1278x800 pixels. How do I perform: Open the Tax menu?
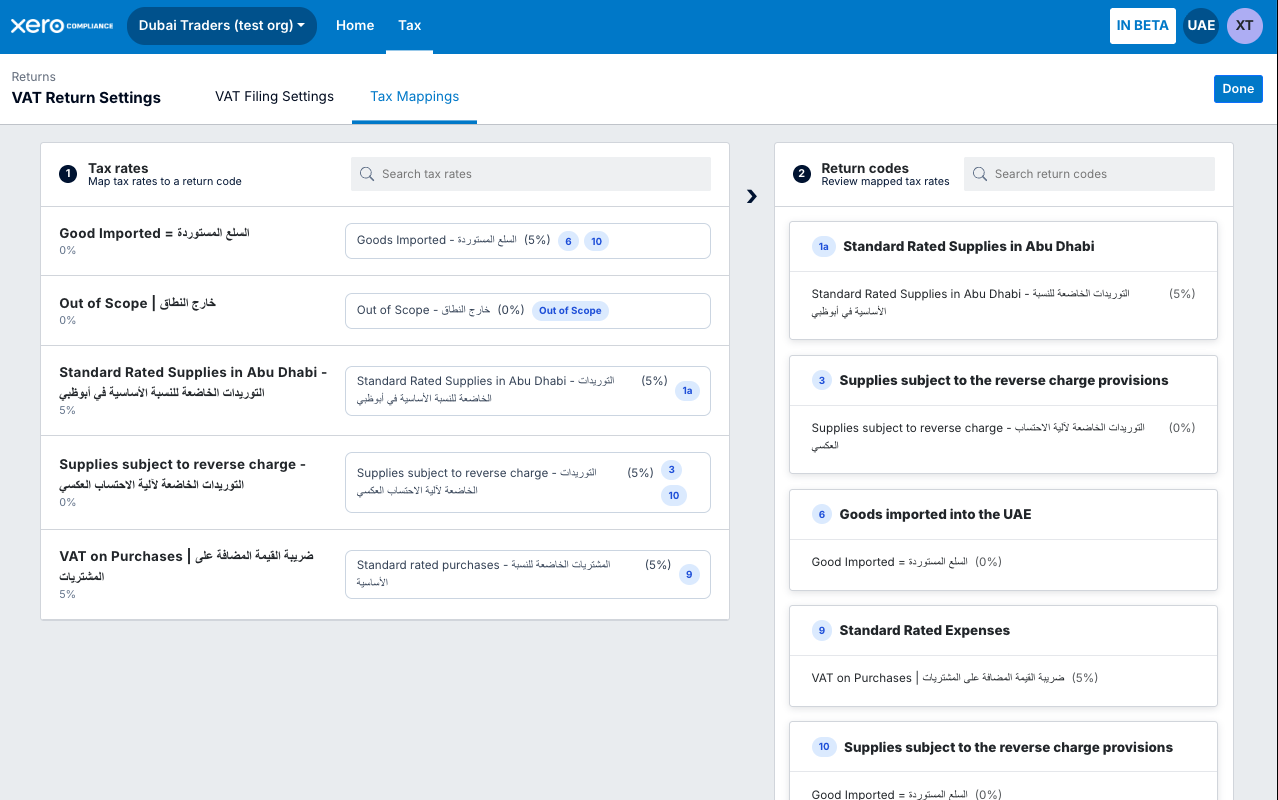410,26
